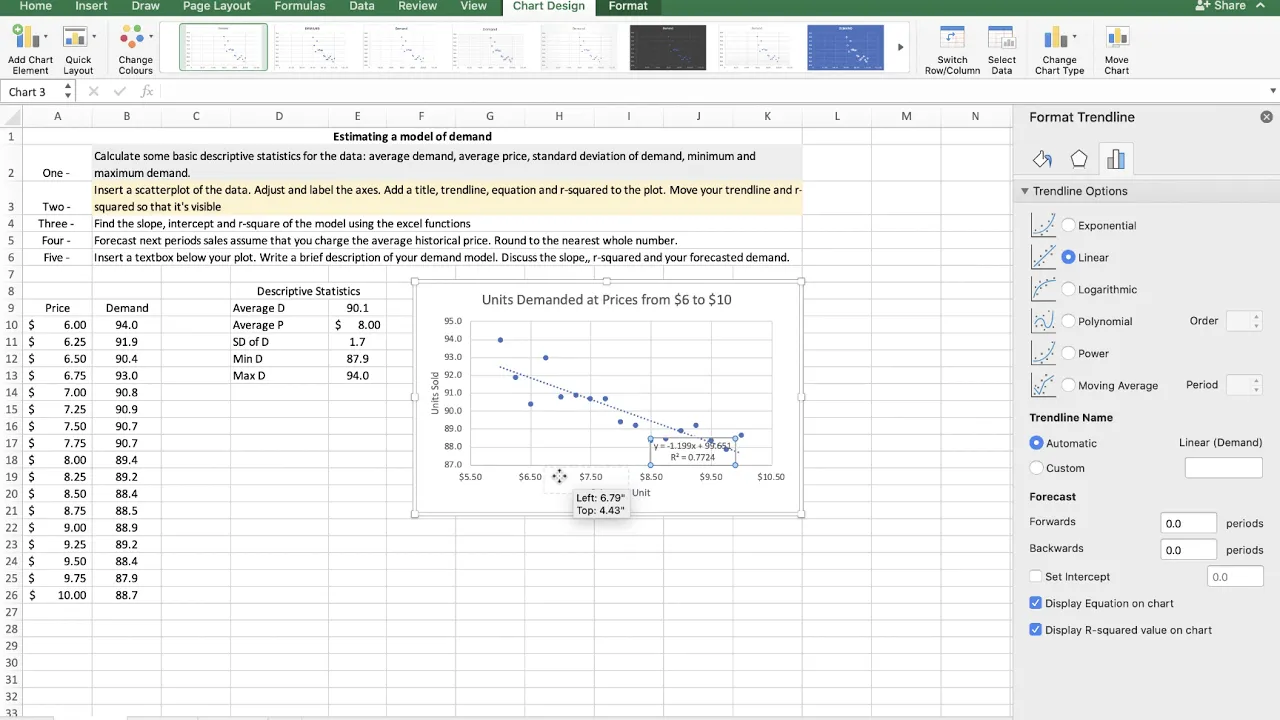The width and height of the screenshot is (1280, 720).
Task: Click the Forwards periods input field
Action: click(x=1189, y=523)
